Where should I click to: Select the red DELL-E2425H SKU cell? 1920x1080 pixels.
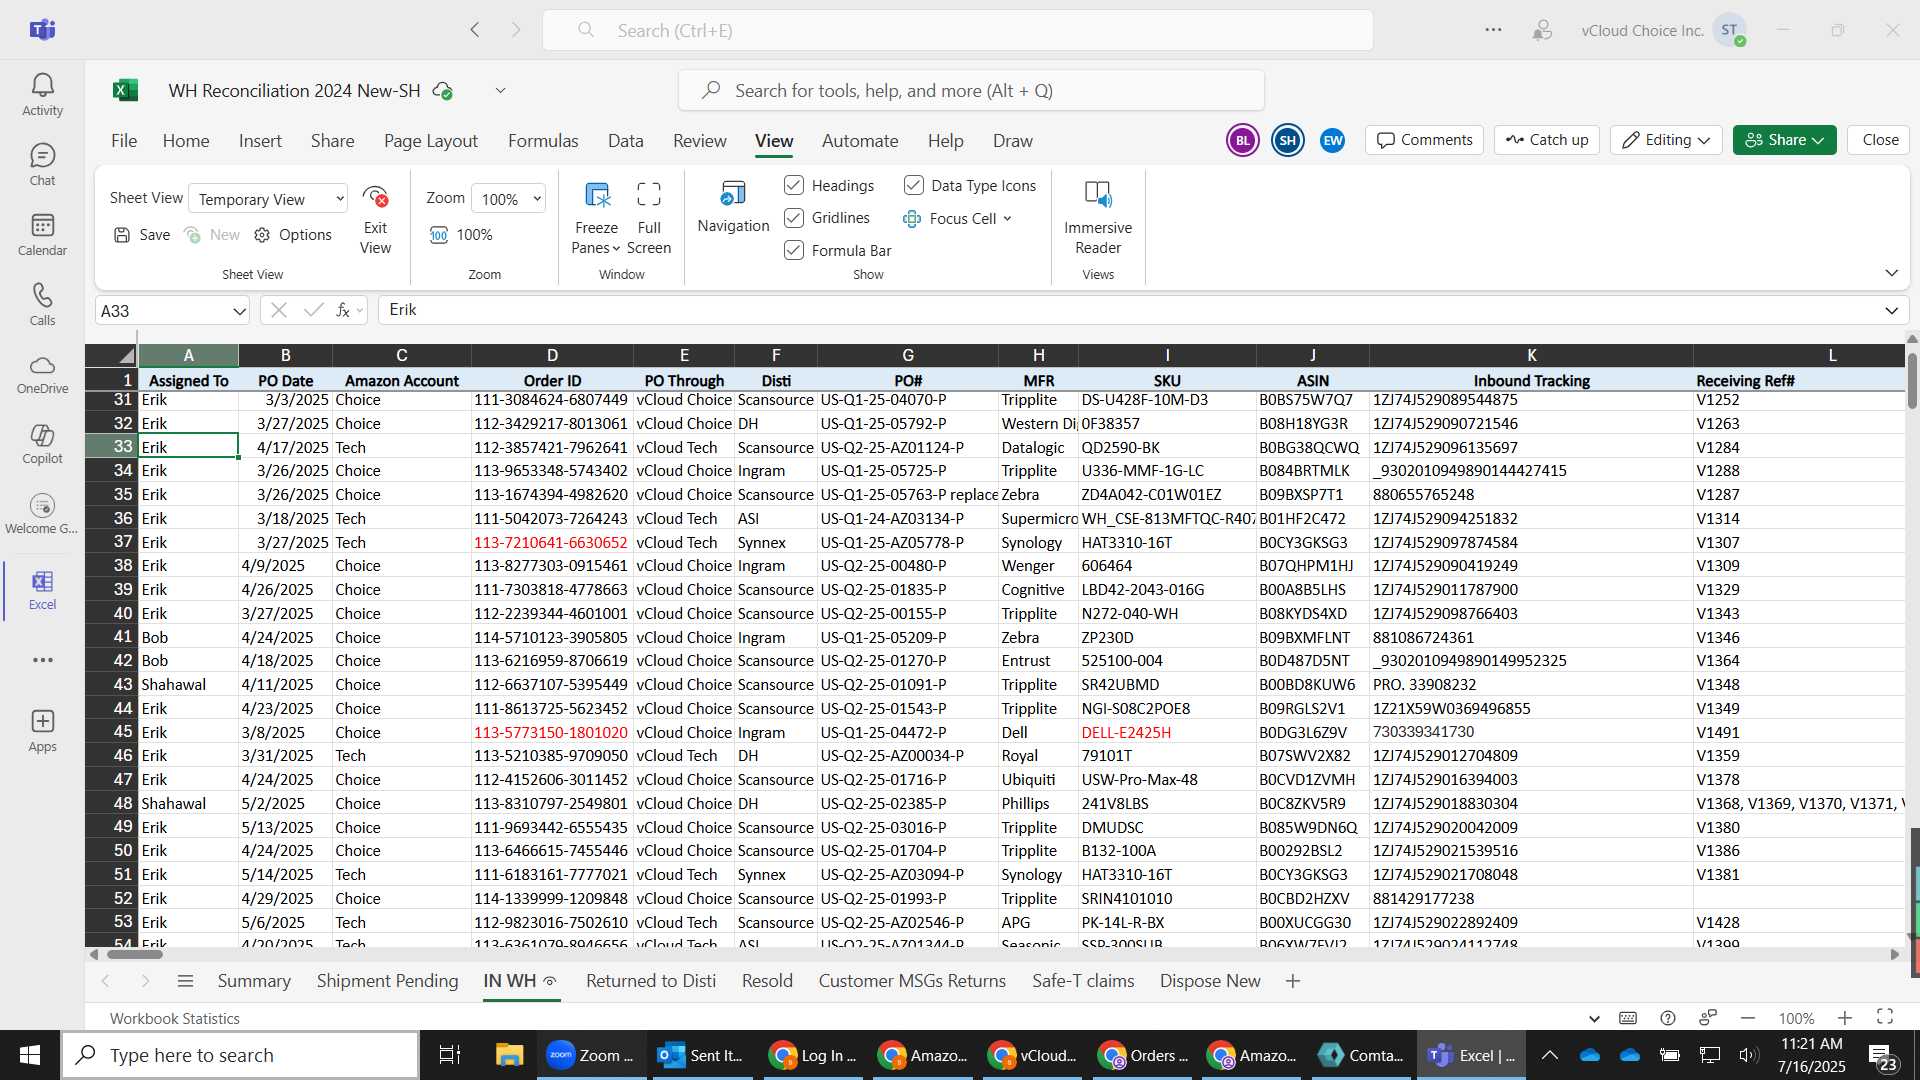tap(1167, 732)
